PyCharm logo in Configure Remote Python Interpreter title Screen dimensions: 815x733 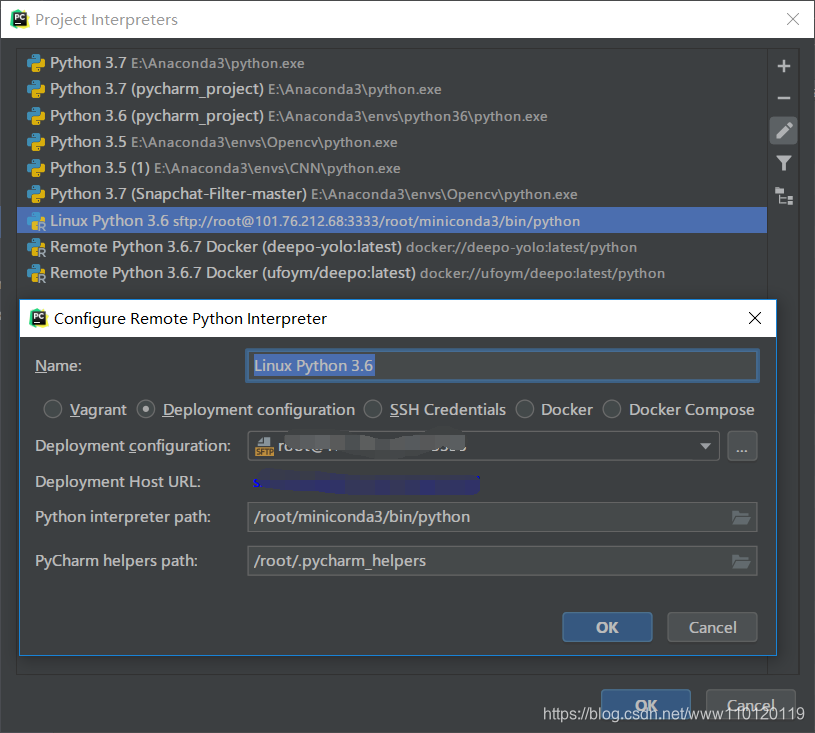(x=38, y=318)
